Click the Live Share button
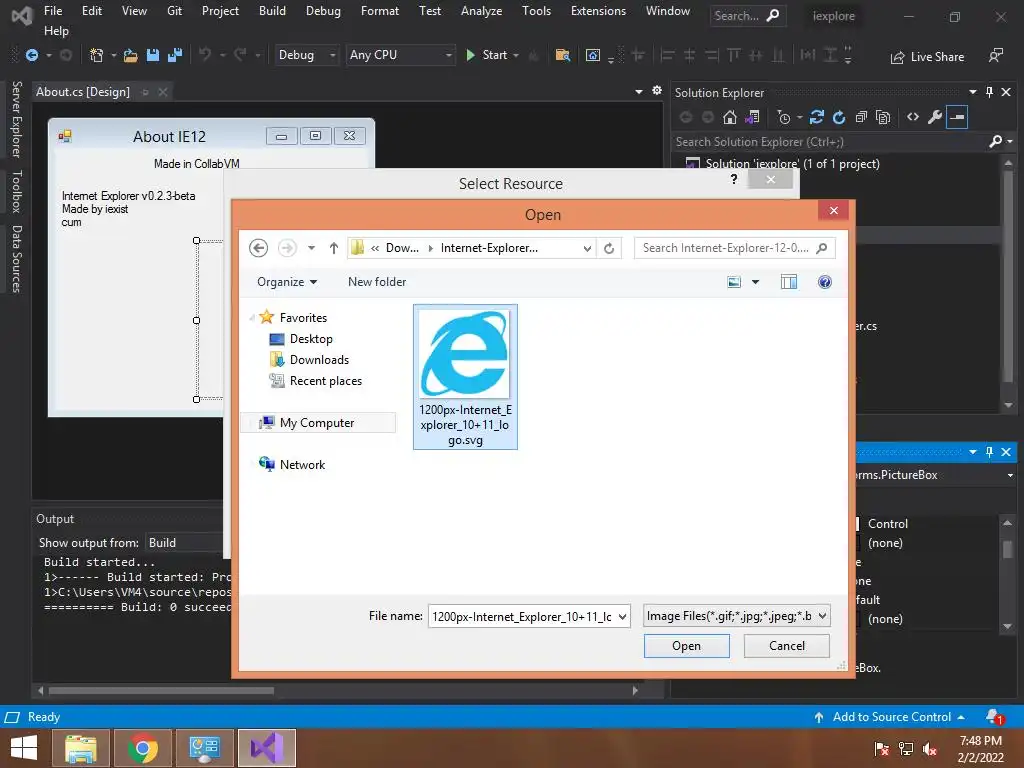1024x768 pixels. click(x=927, y=57)
